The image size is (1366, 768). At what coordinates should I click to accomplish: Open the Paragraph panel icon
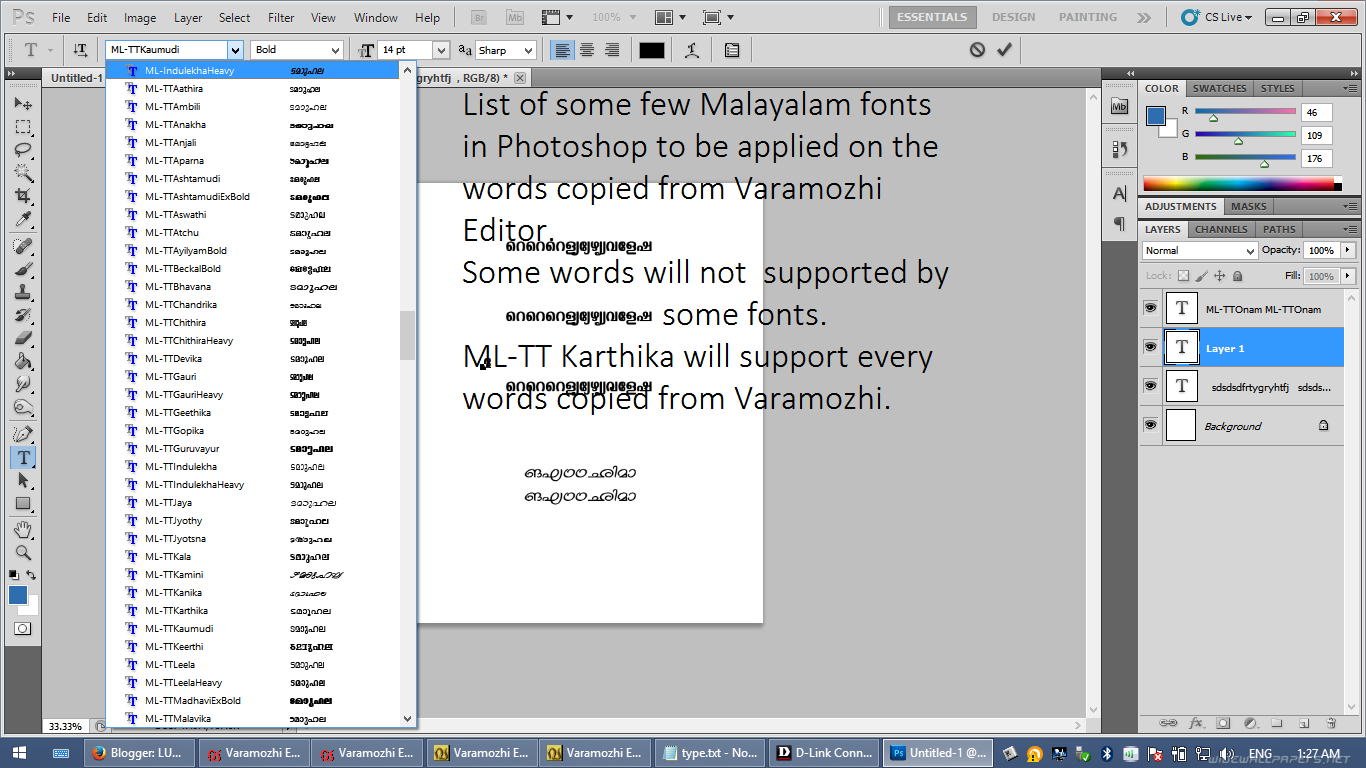(x=1119, y=223)
